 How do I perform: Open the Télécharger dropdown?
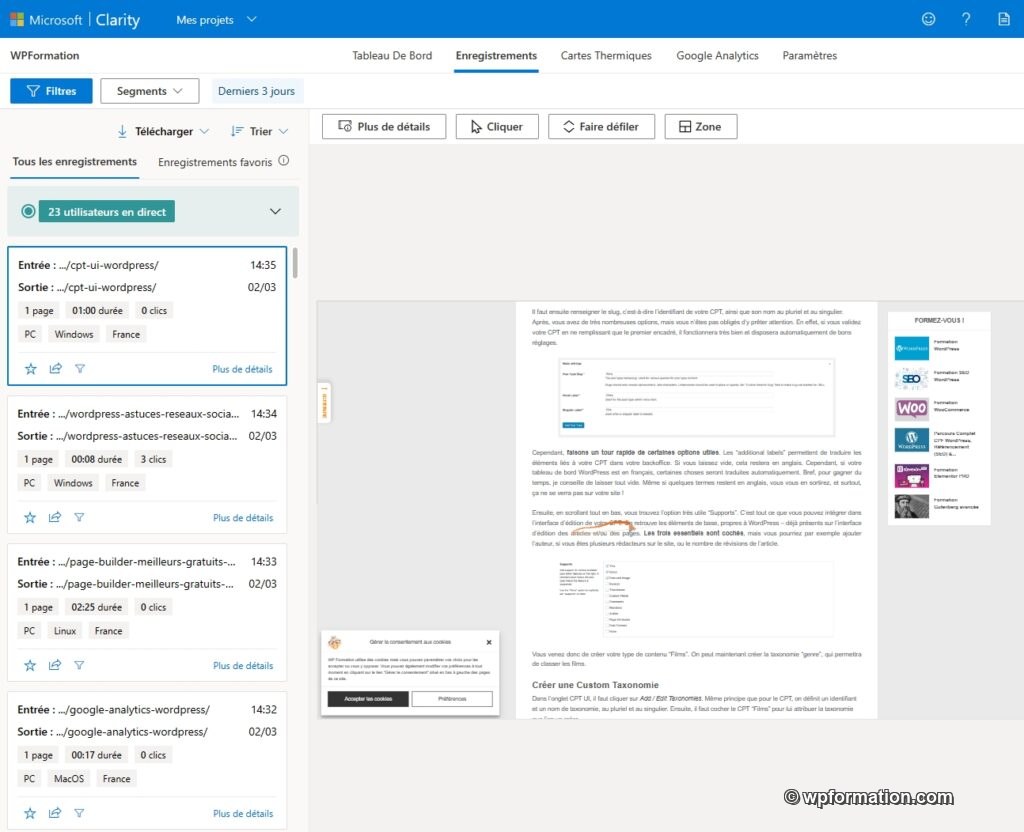tap(163, 131)
